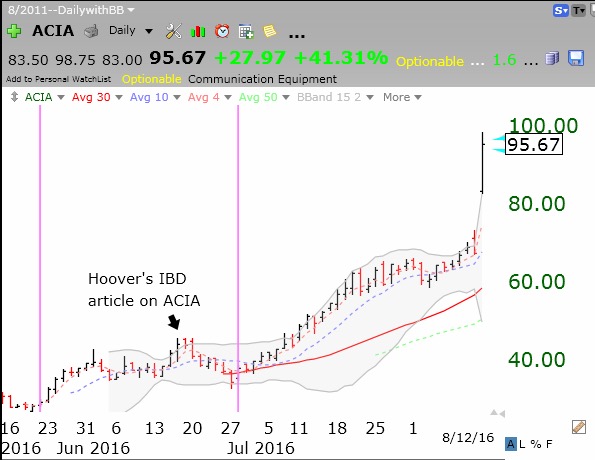Click the 100.00 price axis label

[x=543, y=125]
